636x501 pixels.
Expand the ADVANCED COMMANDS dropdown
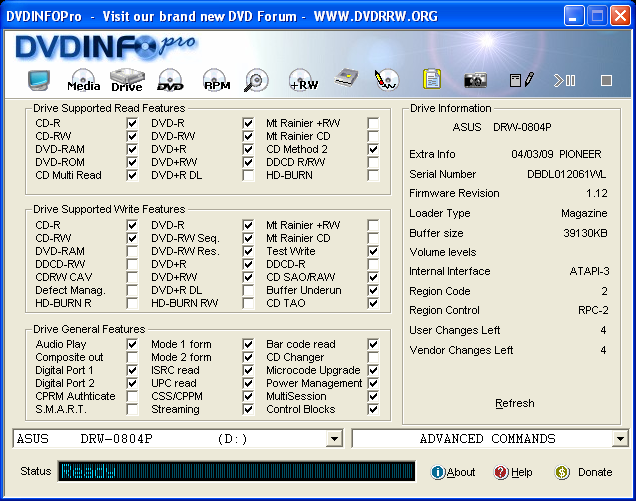(x=620, y=439)
